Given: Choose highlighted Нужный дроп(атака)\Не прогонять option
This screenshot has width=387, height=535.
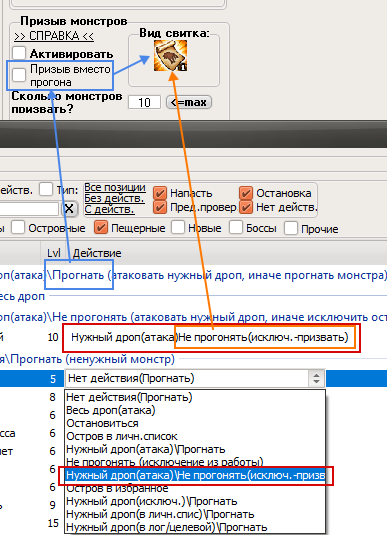Looking at the screenshot, I should click(195, 475).
